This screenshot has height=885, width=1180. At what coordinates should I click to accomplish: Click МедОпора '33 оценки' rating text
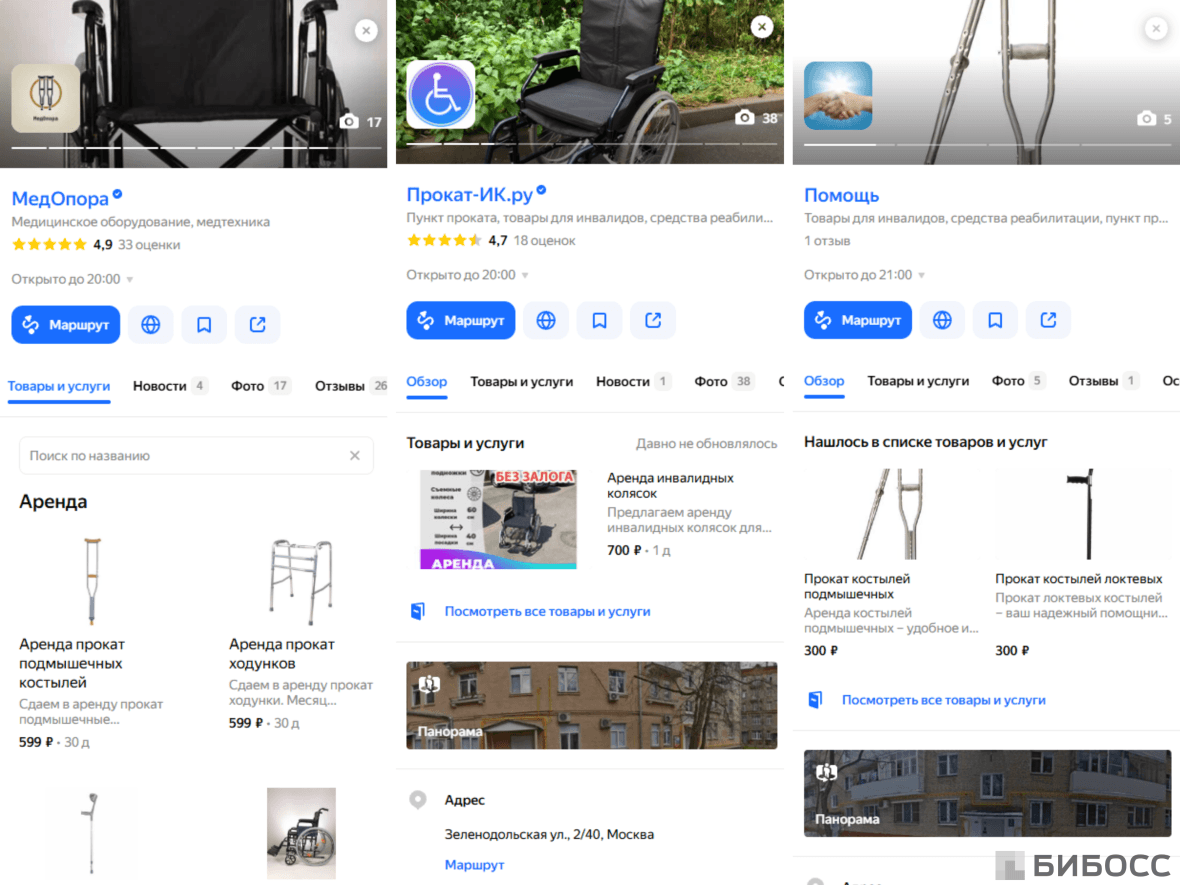pyautogui.click(x=149, y=245)
